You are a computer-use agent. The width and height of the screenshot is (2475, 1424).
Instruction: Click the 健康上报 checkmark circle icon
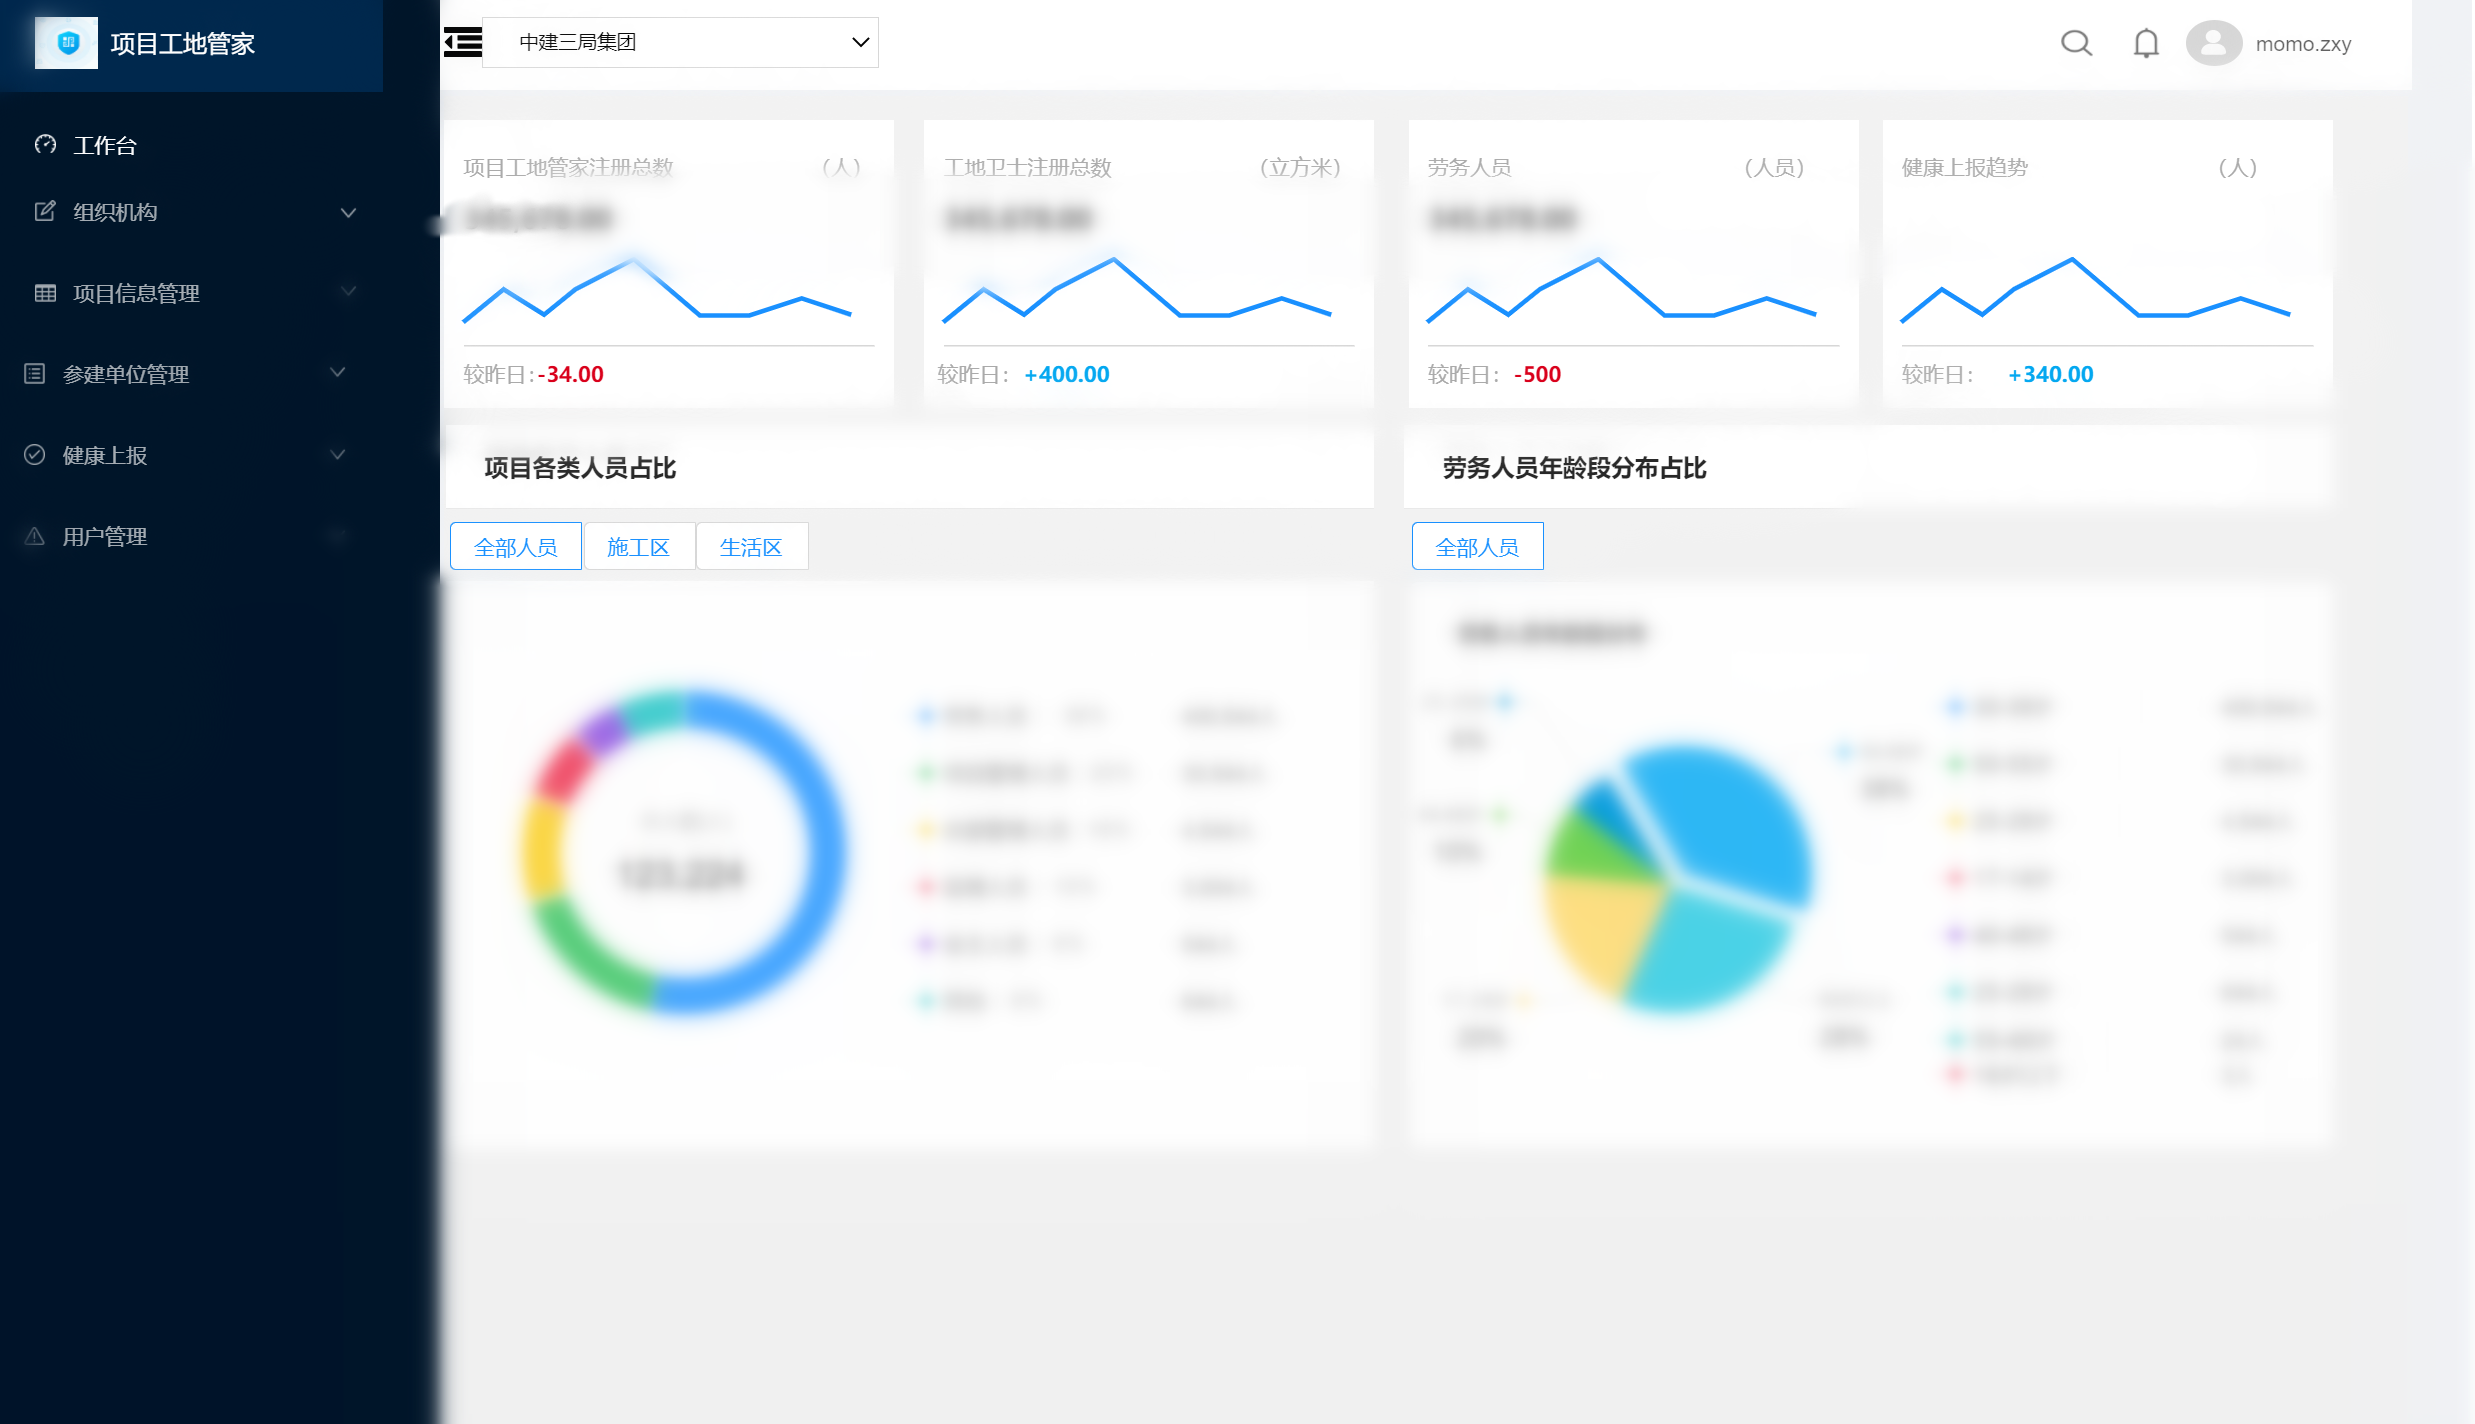click(x=35, y=455)
